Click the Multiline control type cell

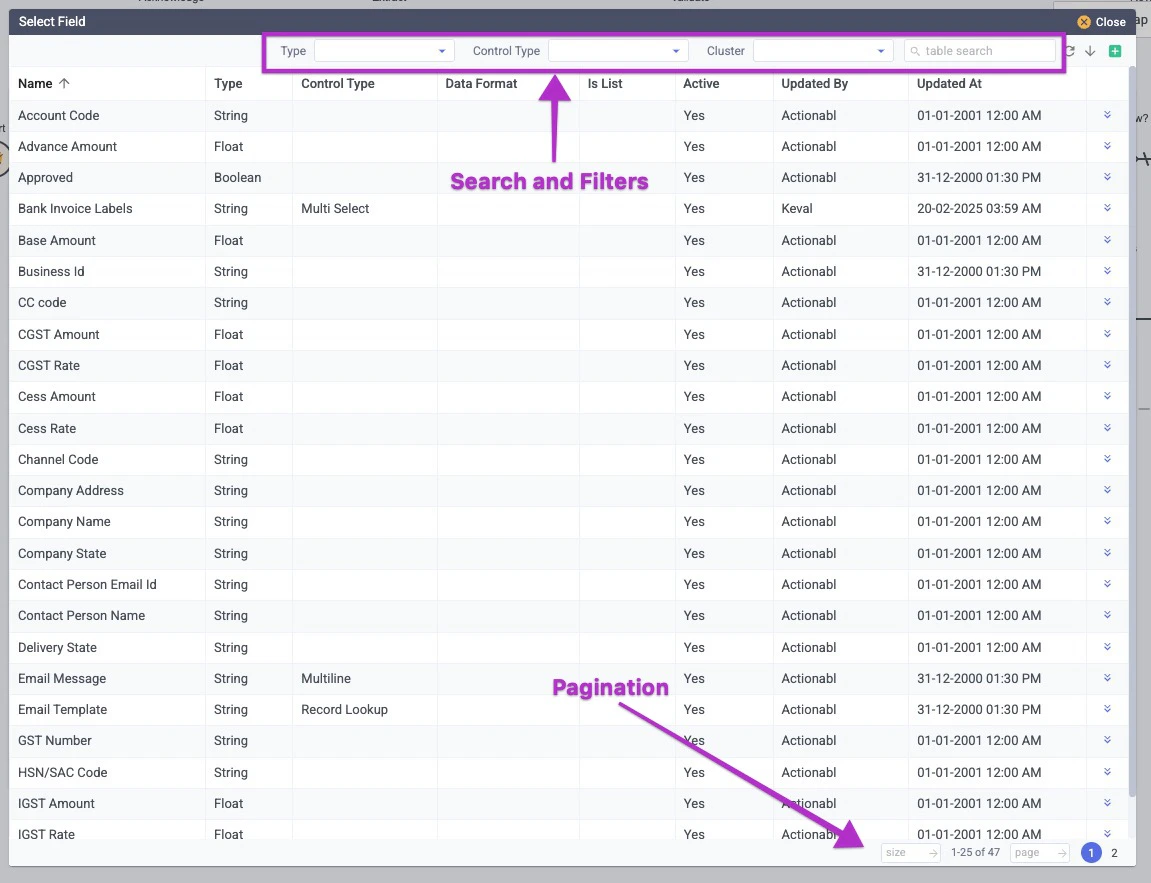(326, 679)
